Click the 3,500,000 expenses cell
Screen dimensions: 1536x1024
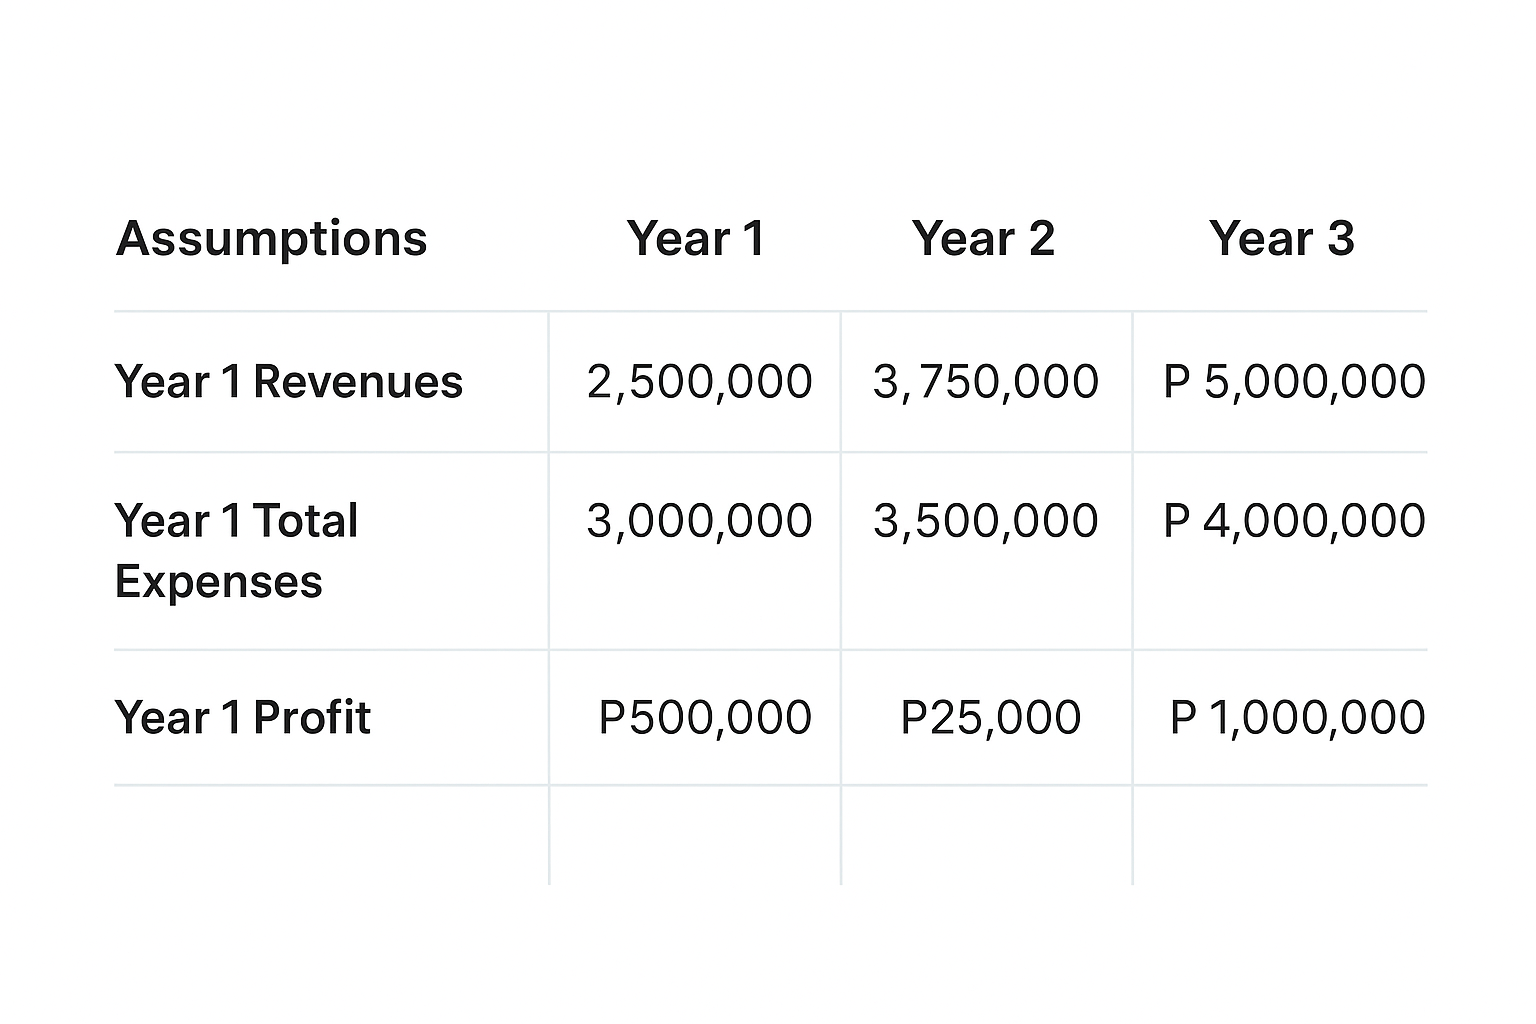click(x=986, y=521)
